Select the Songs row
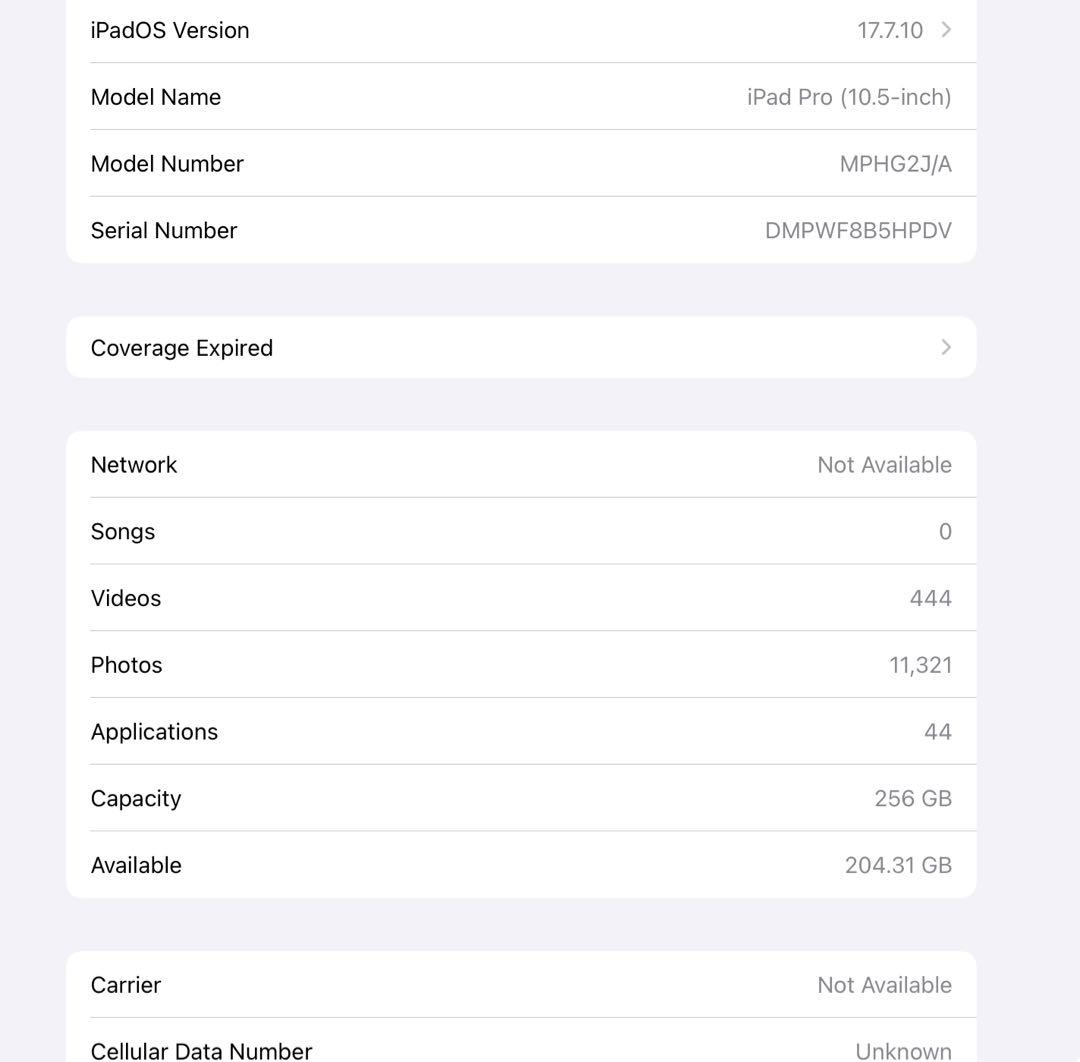 (x=520, y=531)
